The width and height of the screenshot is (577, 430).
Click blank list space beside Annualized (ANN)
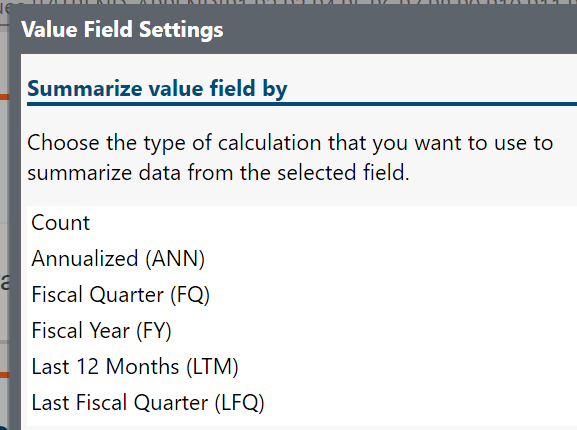[x=390, y=259]
